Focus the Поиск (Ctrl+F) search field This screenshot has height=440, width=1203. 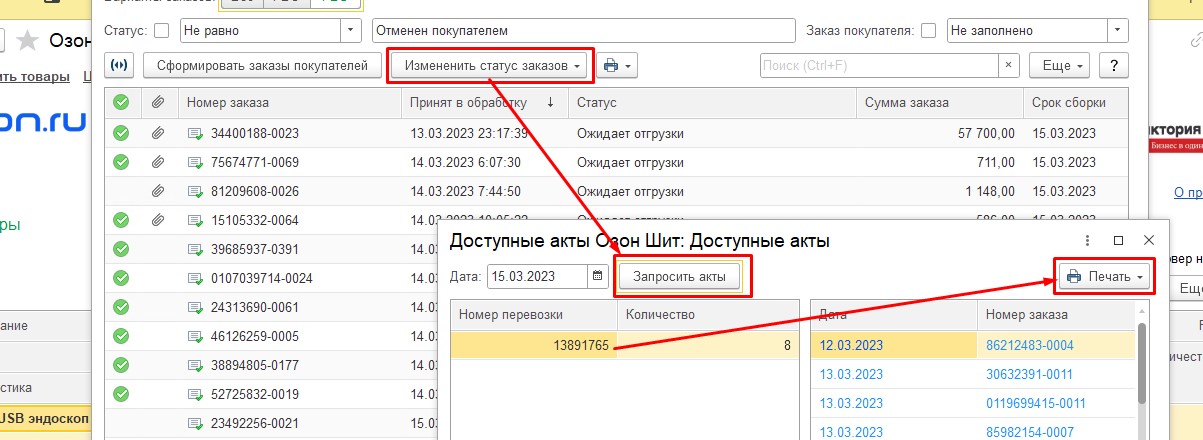pos(879,66)
